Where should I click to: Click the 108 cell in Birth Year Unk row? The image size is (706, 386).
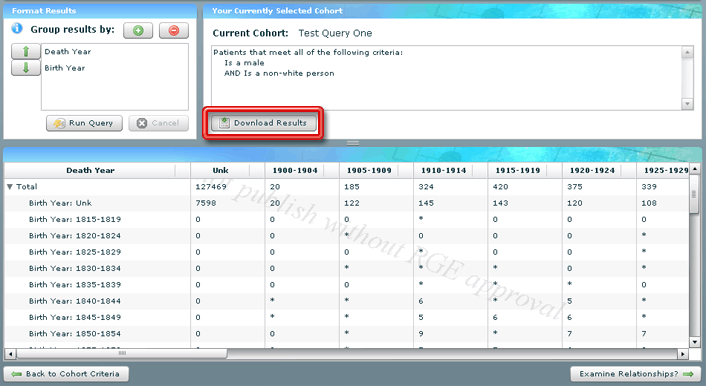tap(649, 203)
